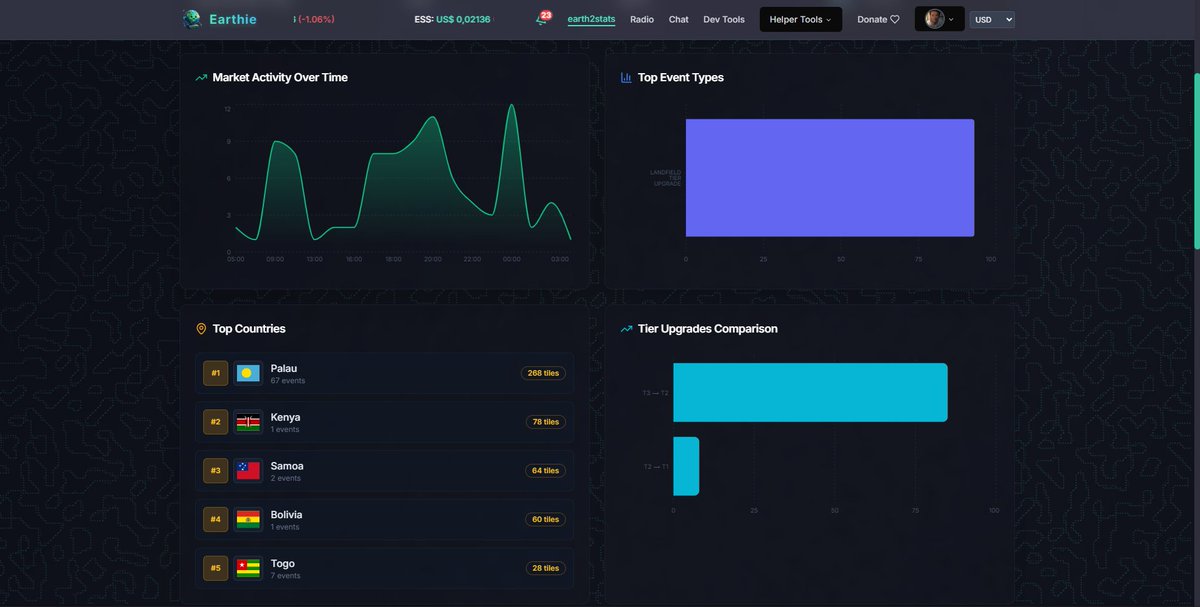The width and height of the screenshot is (1200, 607).
Task: Click the T3 to T2 upgrade bar
Action: tap(810, 392)
